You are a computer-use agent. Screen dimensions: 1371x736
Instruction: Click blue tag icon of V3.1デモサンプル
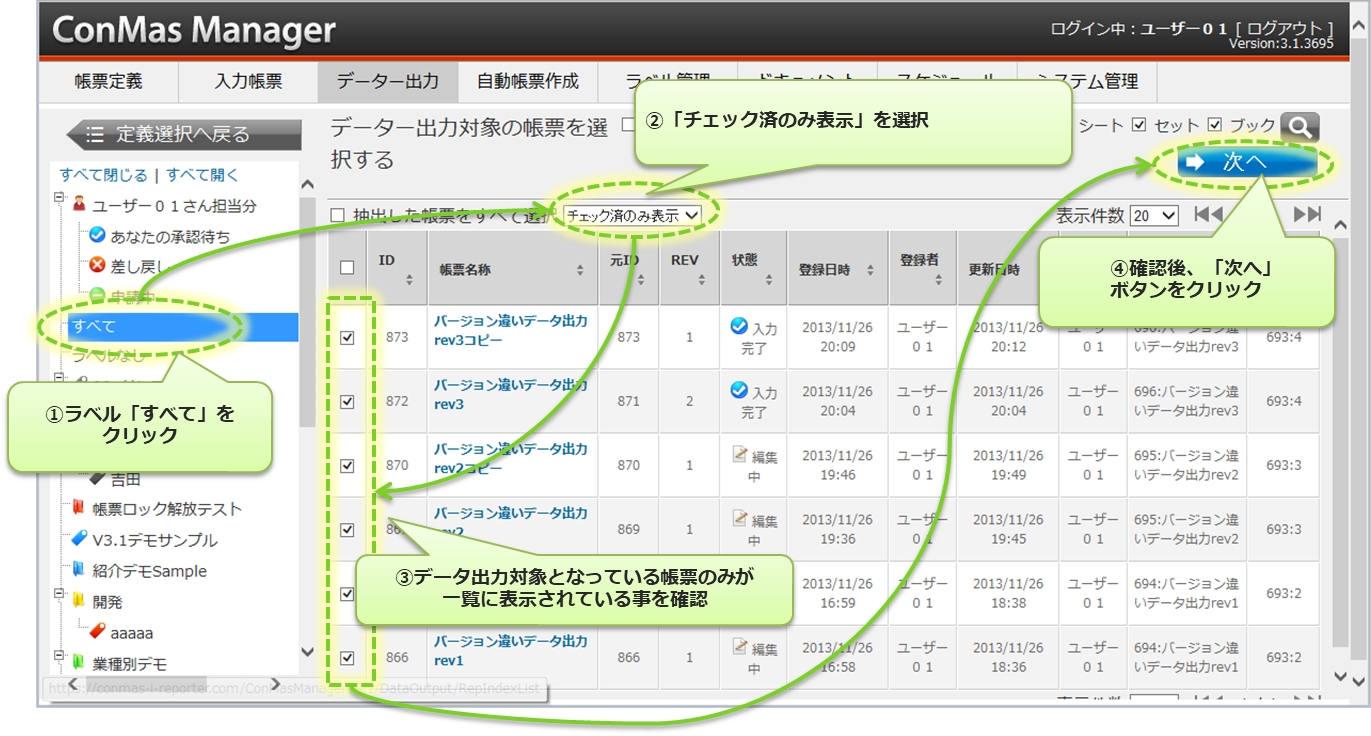point(79,538)
